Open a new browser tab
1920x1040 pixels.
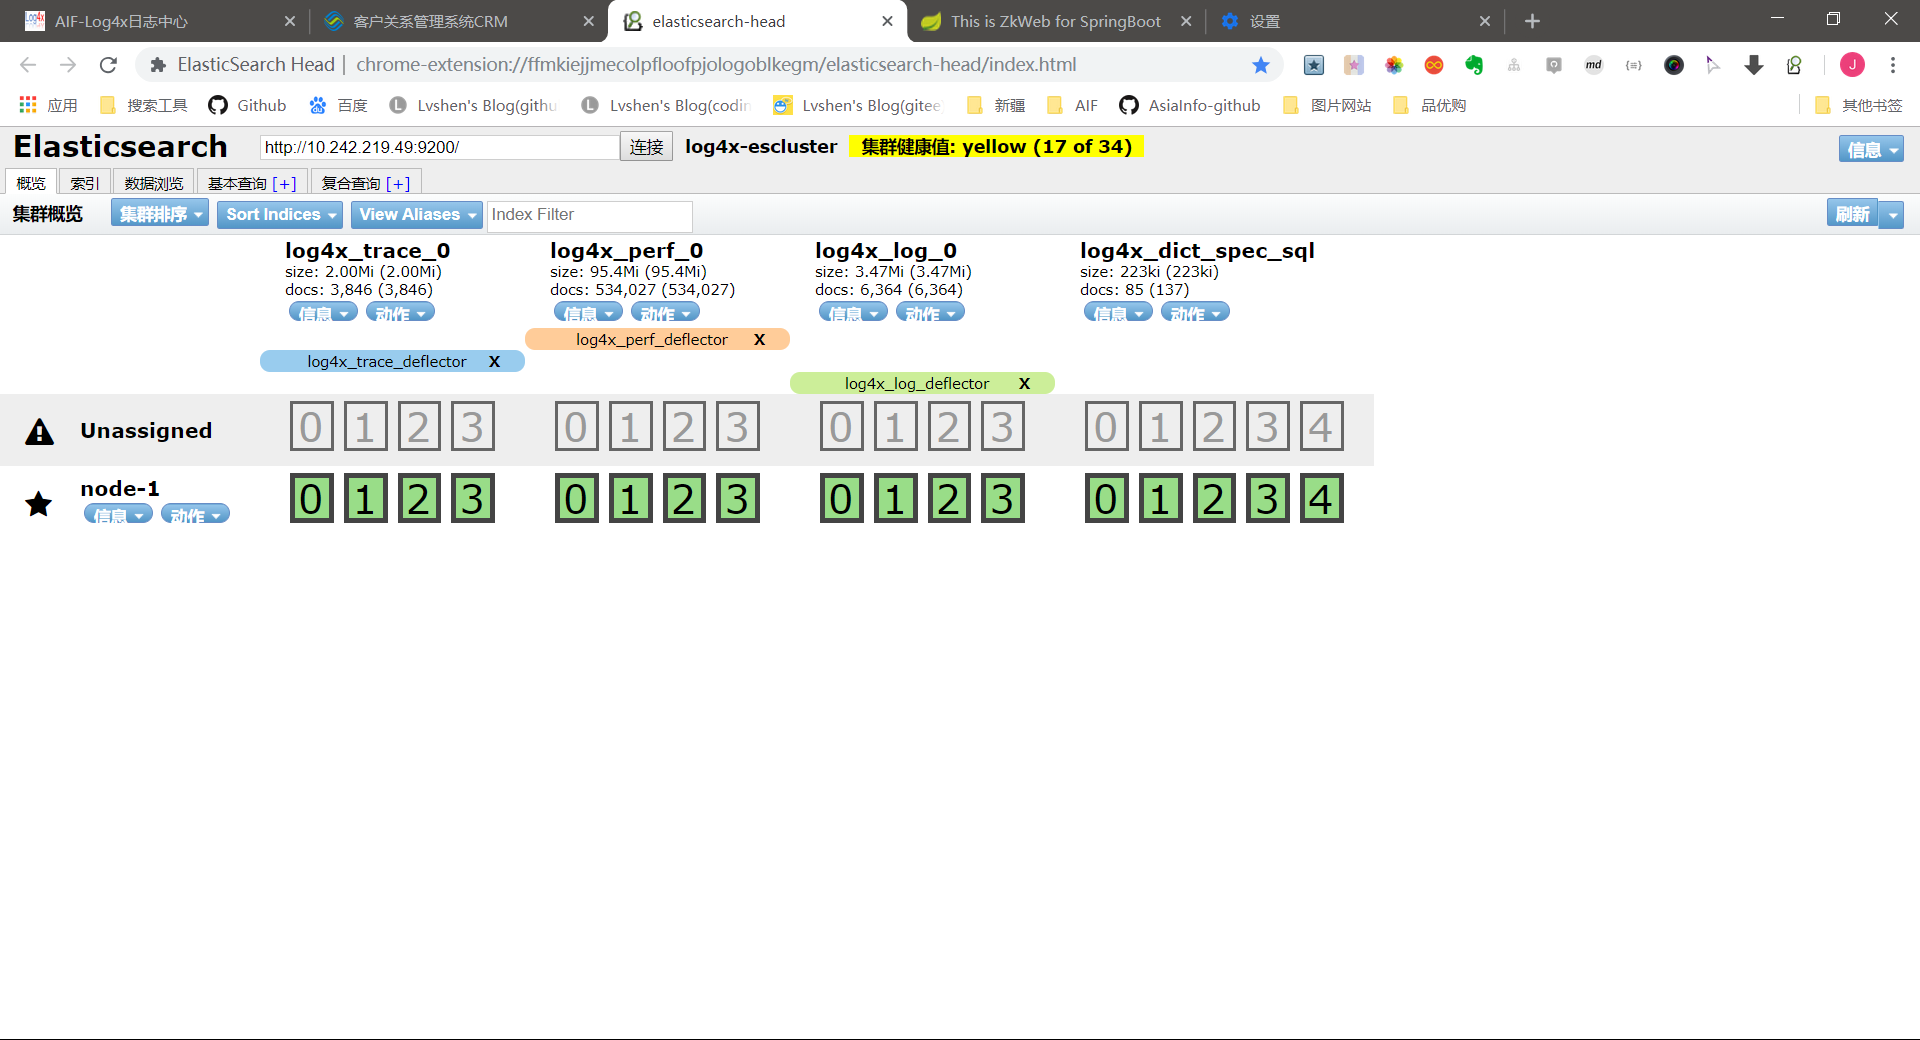pos(1532,21)
